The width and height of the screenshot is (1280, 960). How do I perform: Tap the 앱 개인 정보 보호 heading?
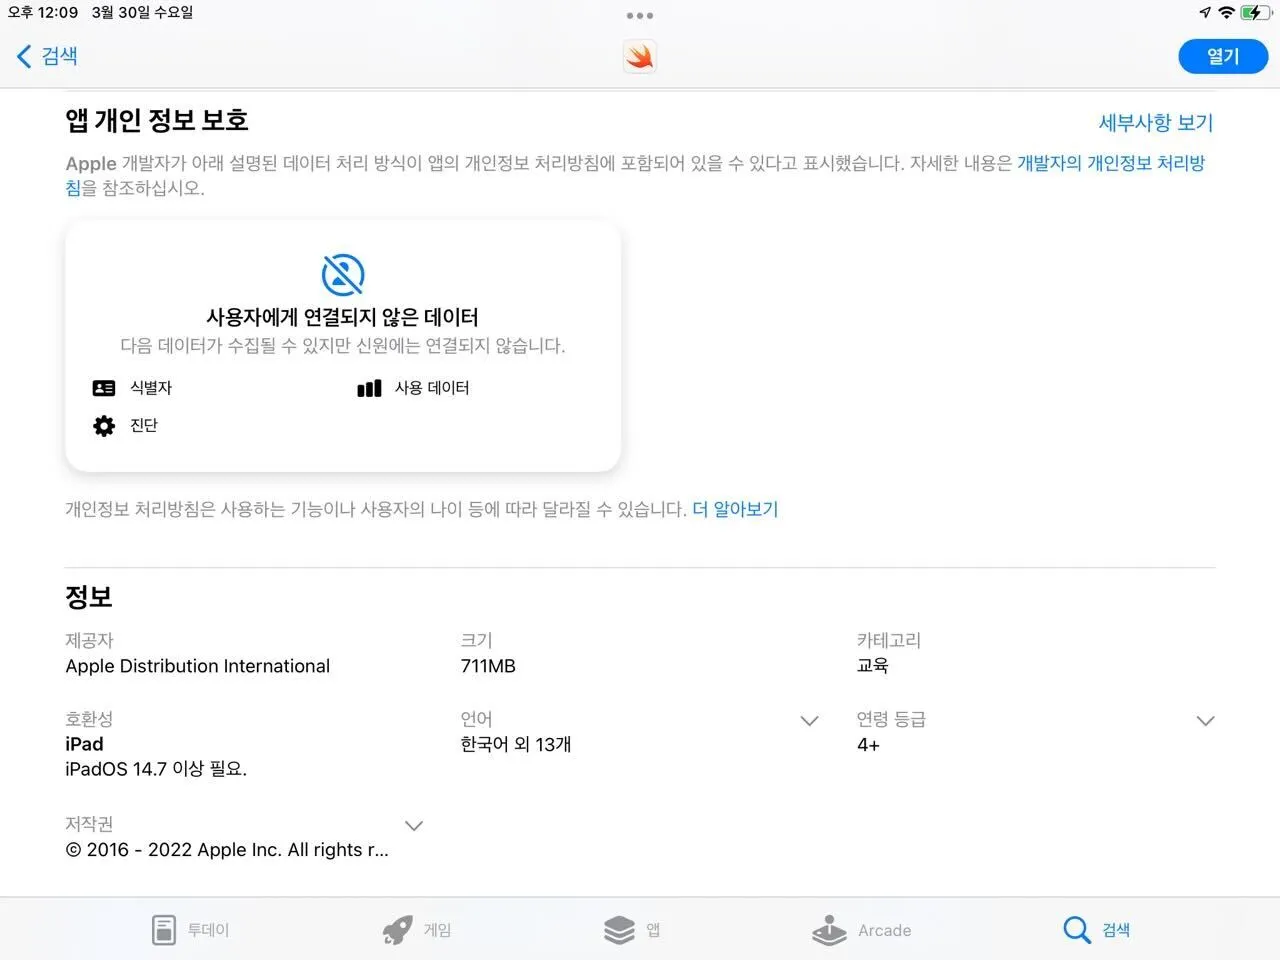(157, 120)
